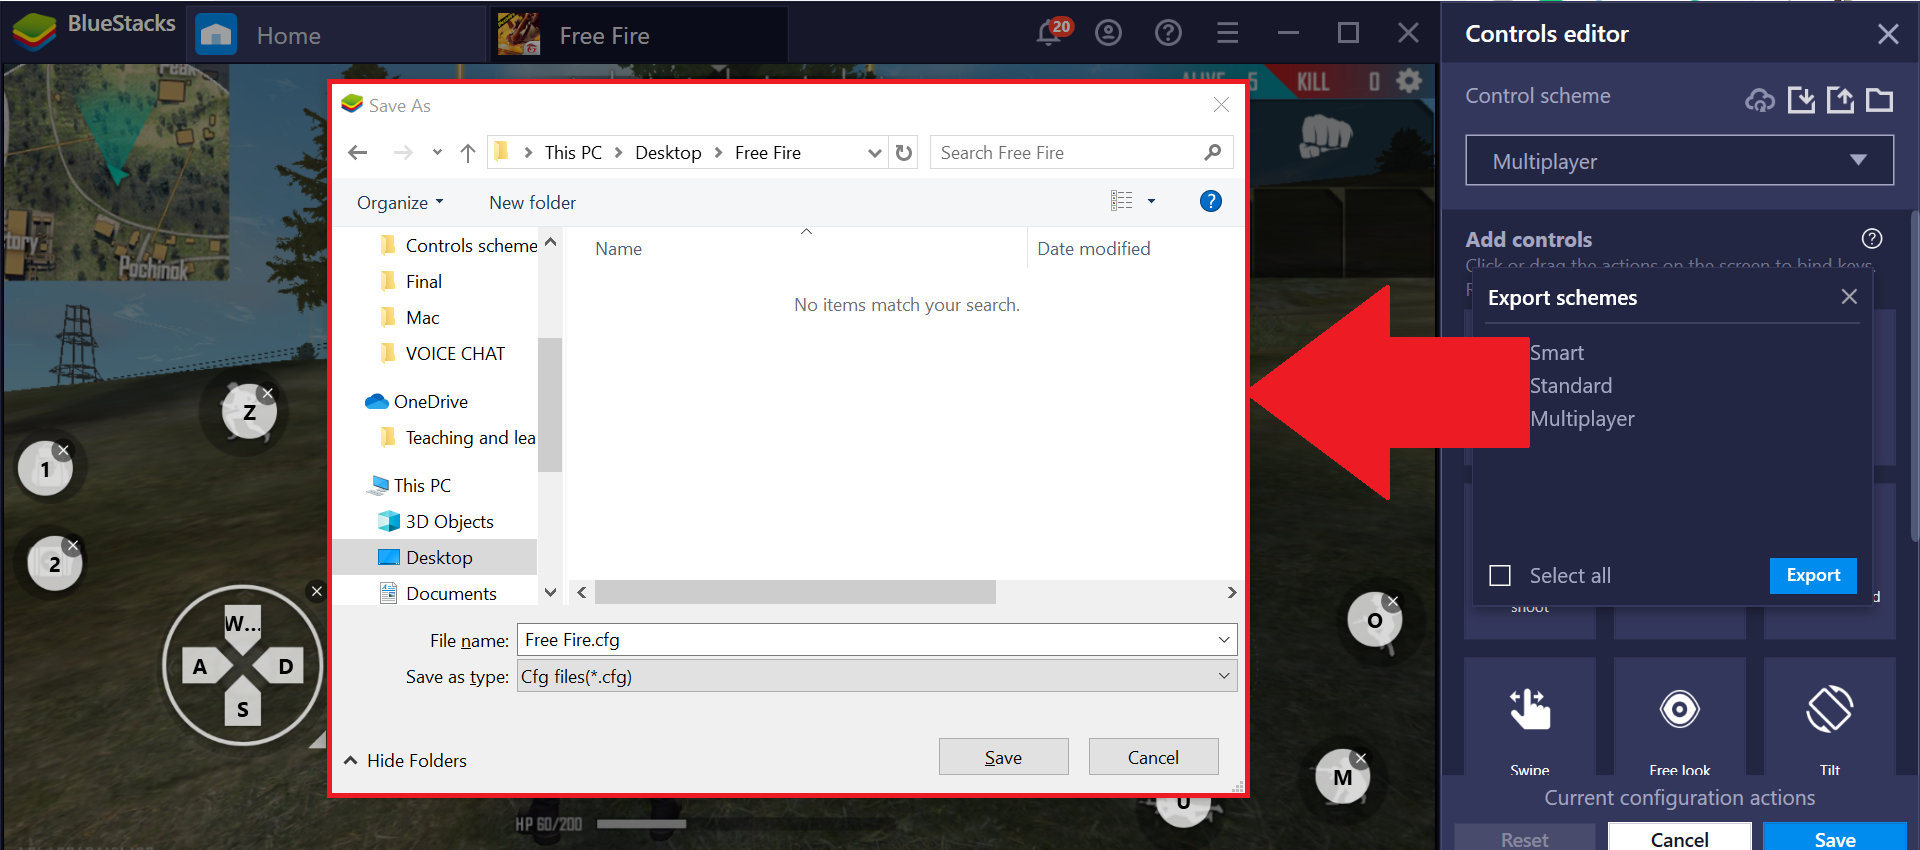Screen dimensions: 1920x850
Task: Refresh the Free Fire folder view
Action: point(904,152)
